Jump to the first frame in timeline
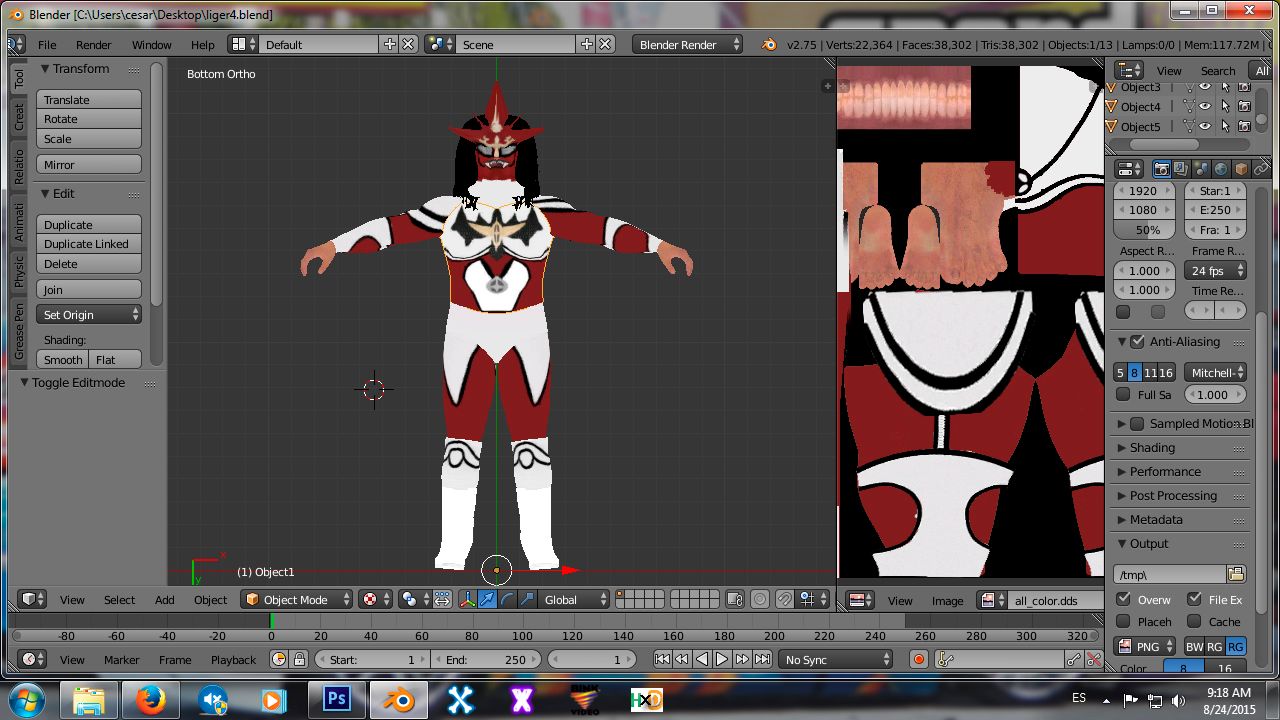This screenshot has height=720, width=1280. 662,659
